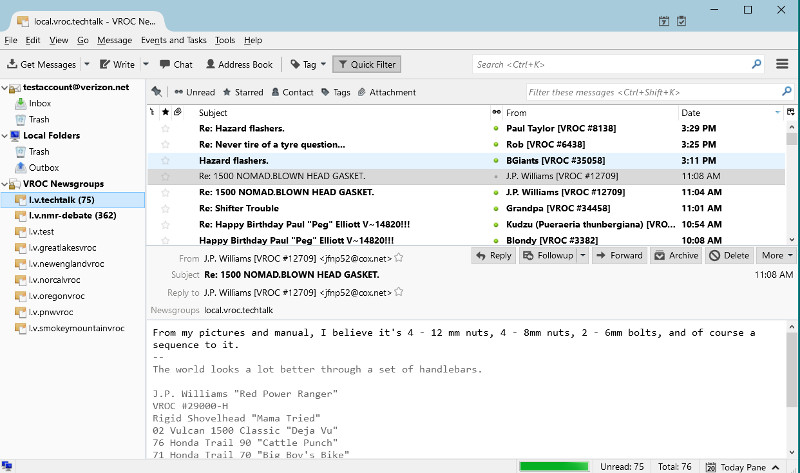Open the Today Pane toggle

742,467
